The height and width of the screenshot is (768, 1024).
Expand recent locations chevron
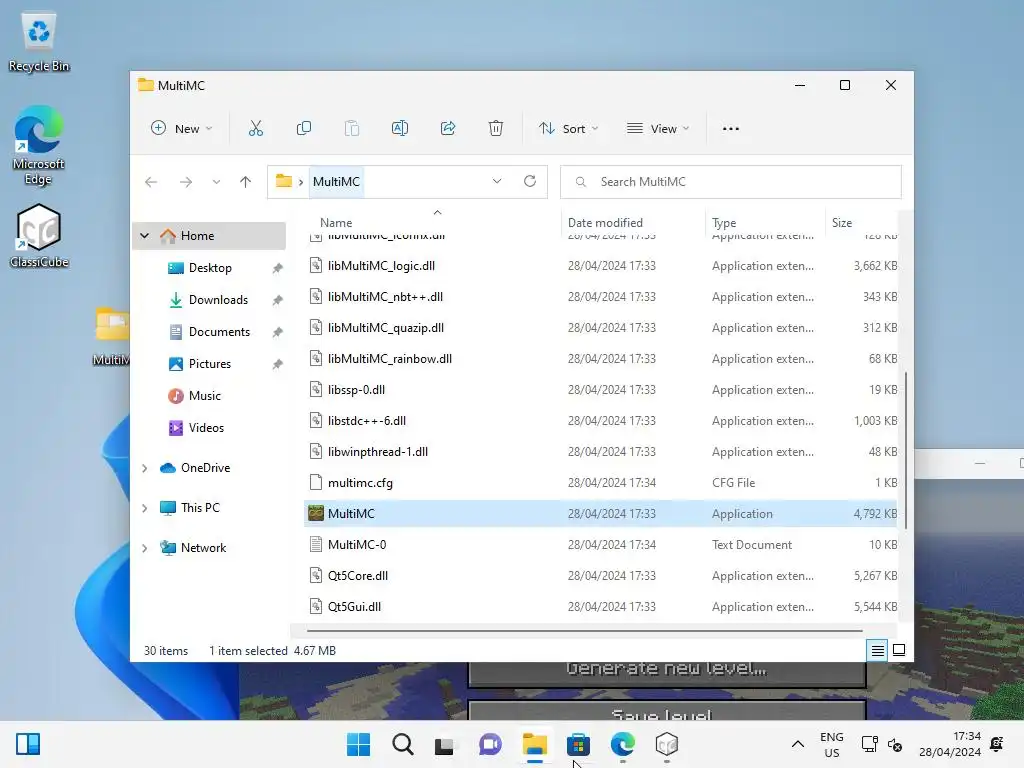click(x=216, y=182)
